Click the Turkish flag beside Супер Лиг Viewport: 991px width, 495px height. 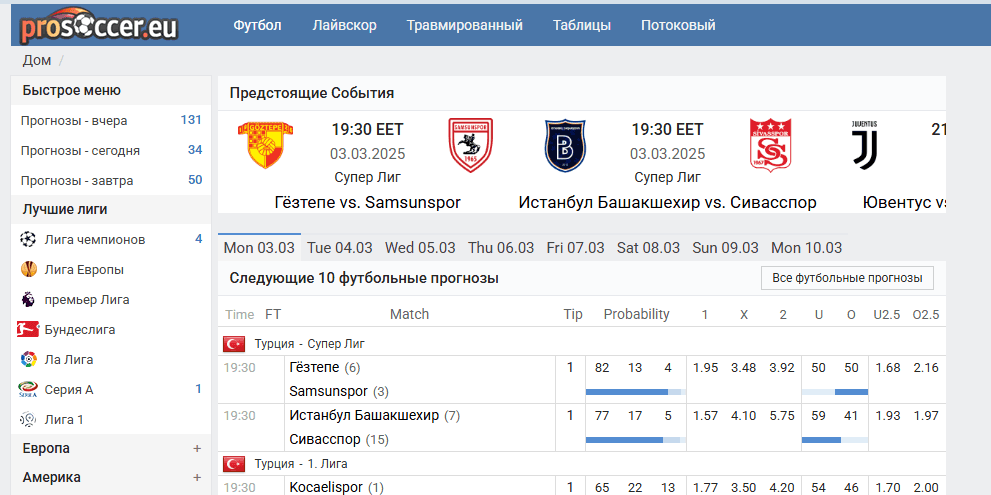pyautogui.click(x=234, y=344)
